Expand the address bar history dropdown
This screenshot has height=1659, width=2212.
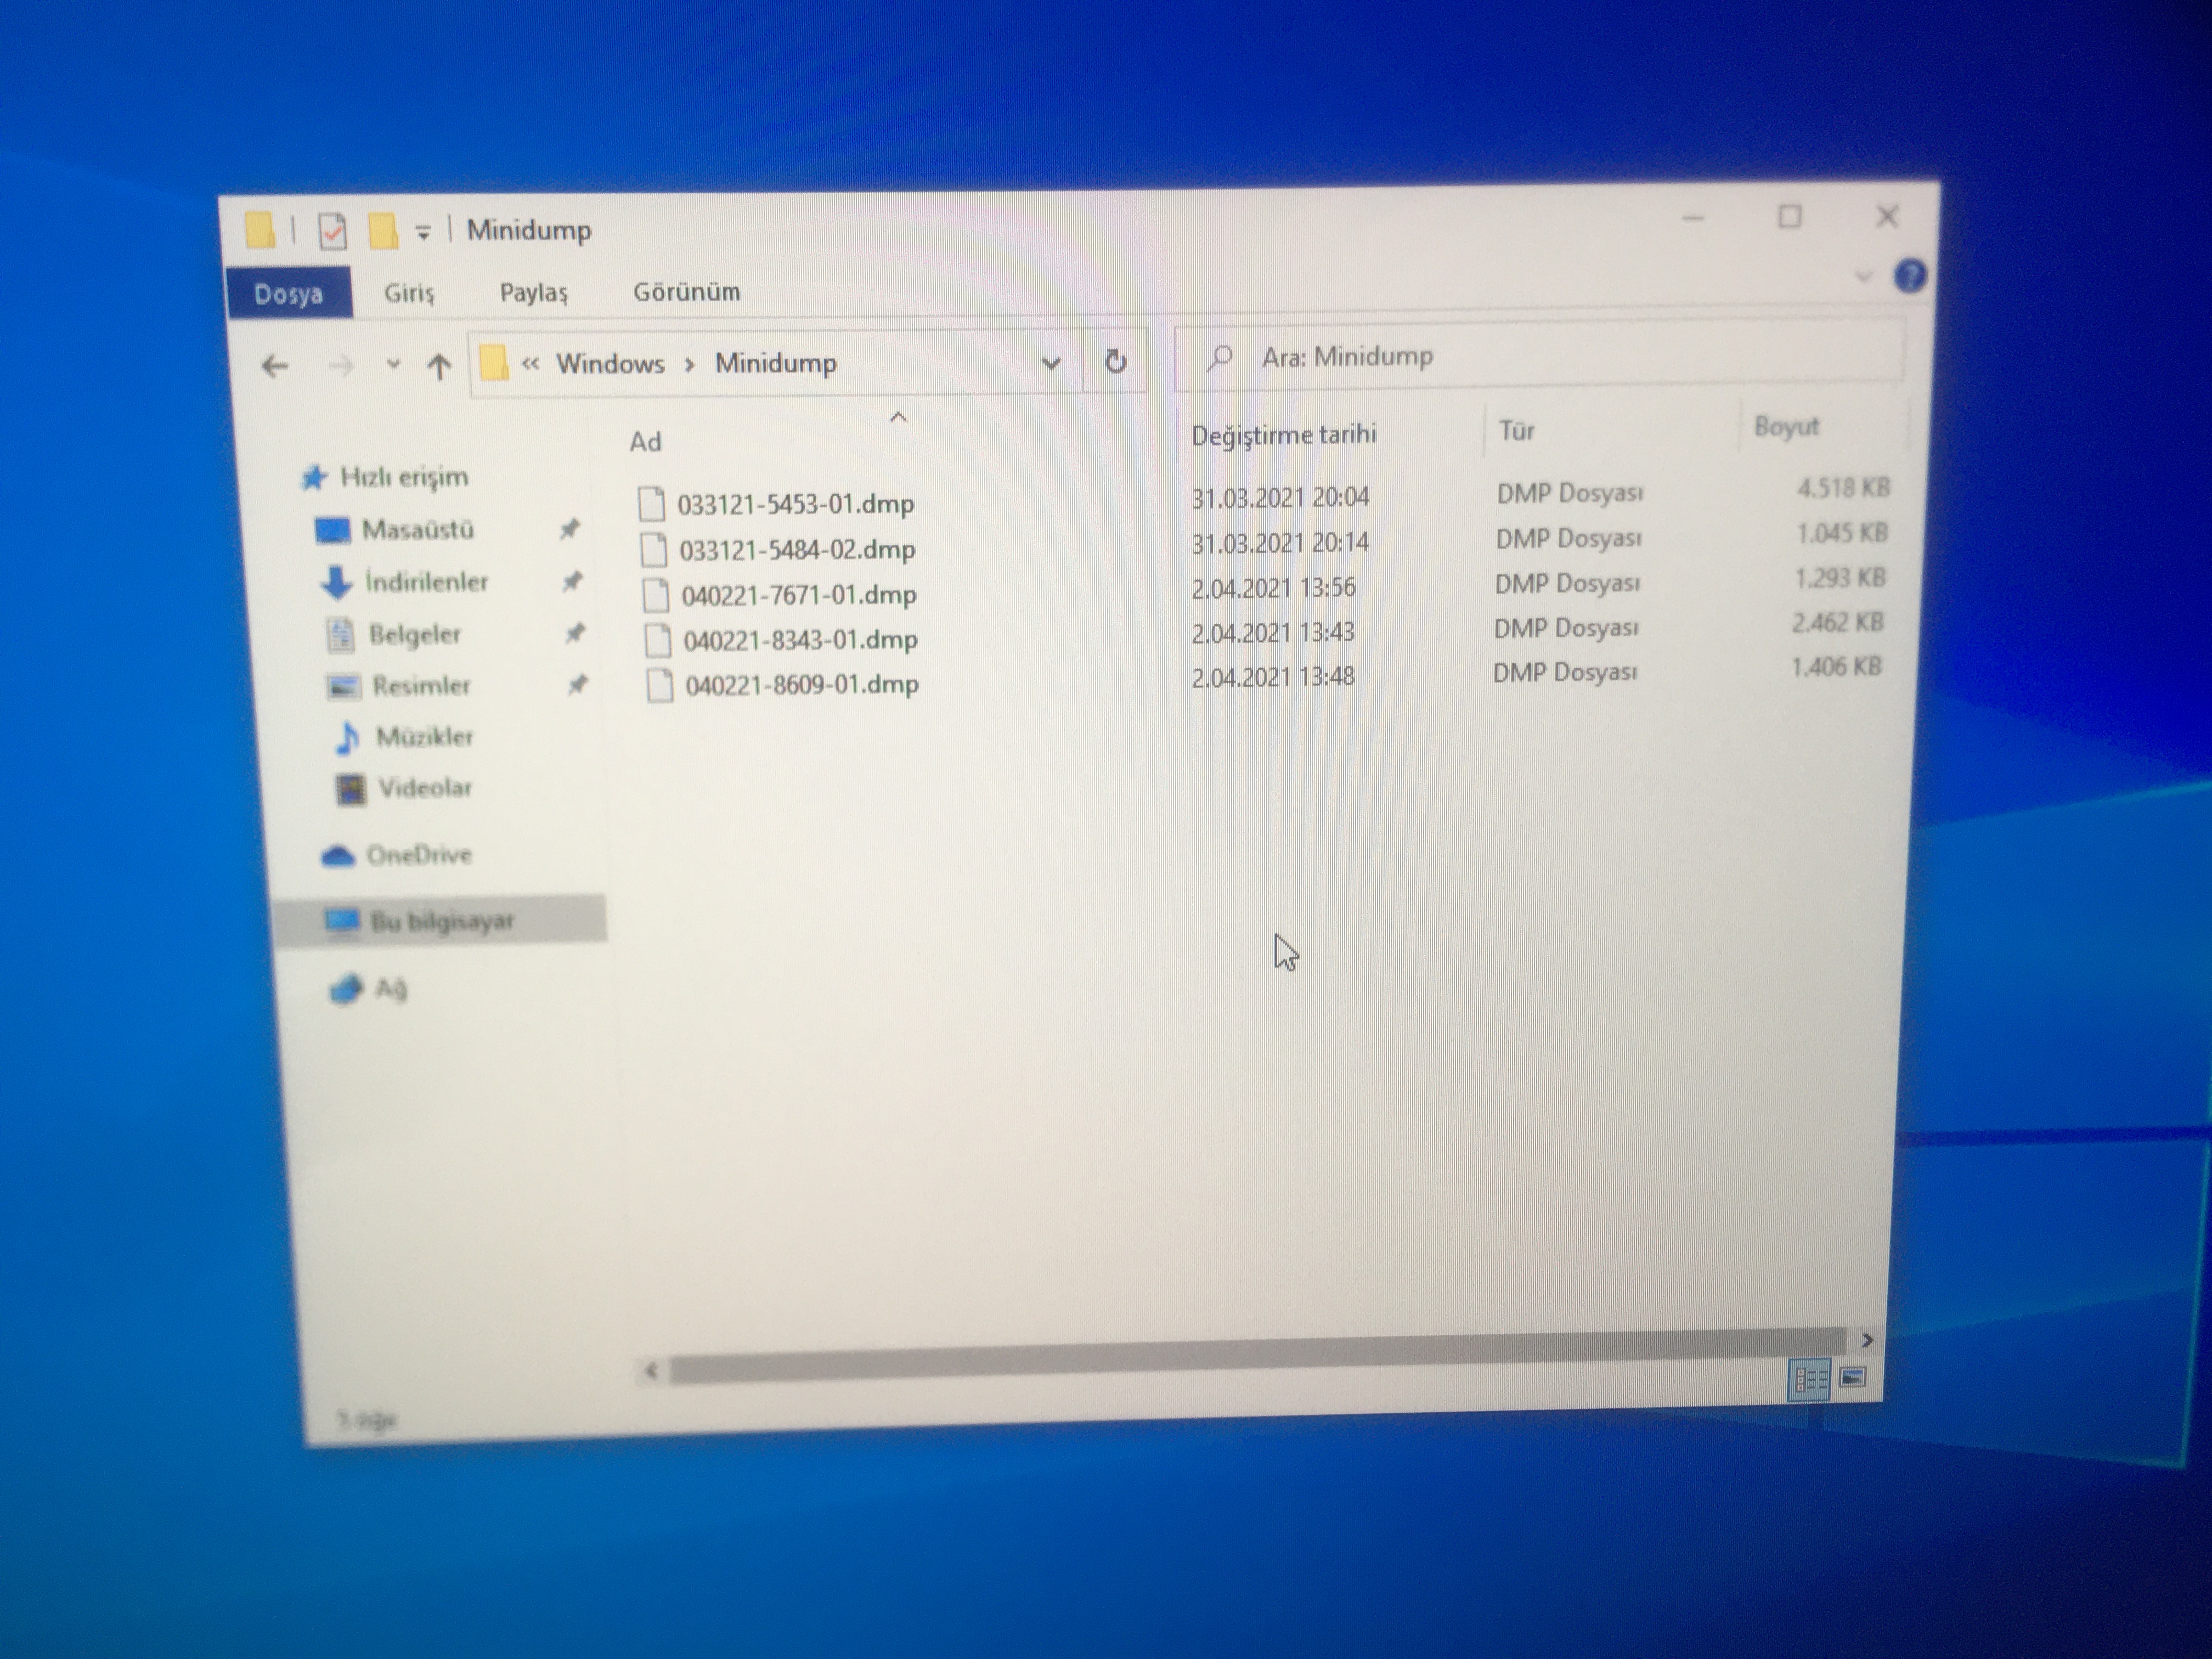pyautogui.click(x=1050, y=363)
